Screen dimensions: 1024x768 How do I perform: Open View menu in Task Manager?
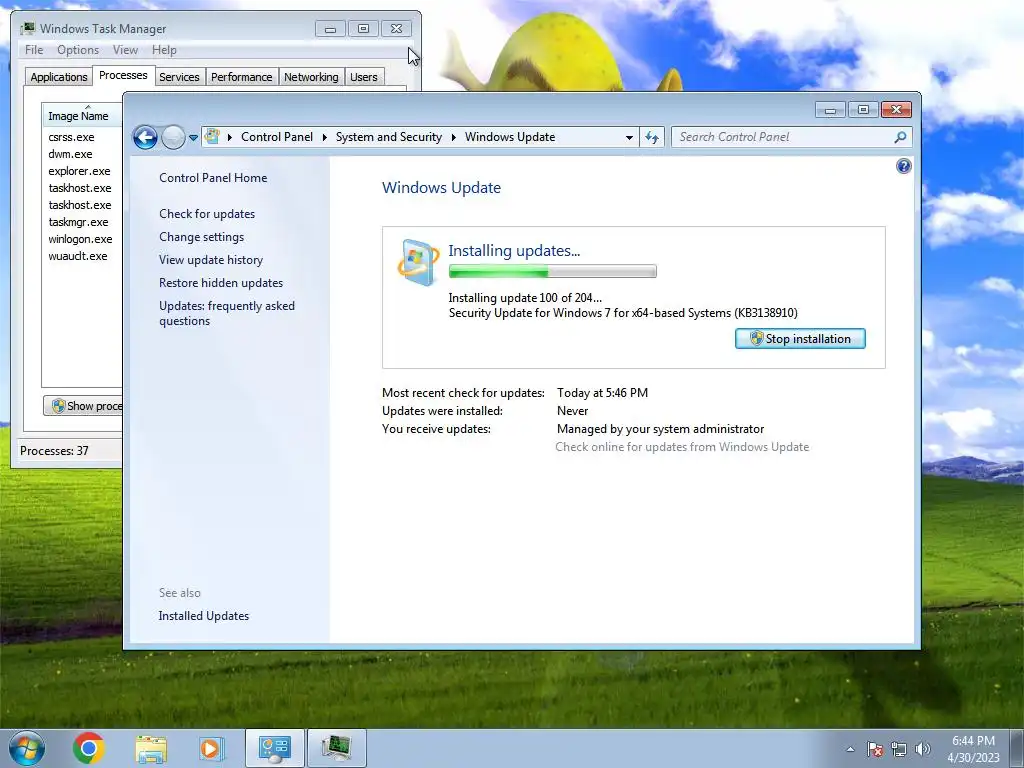(x=125, y=50)
